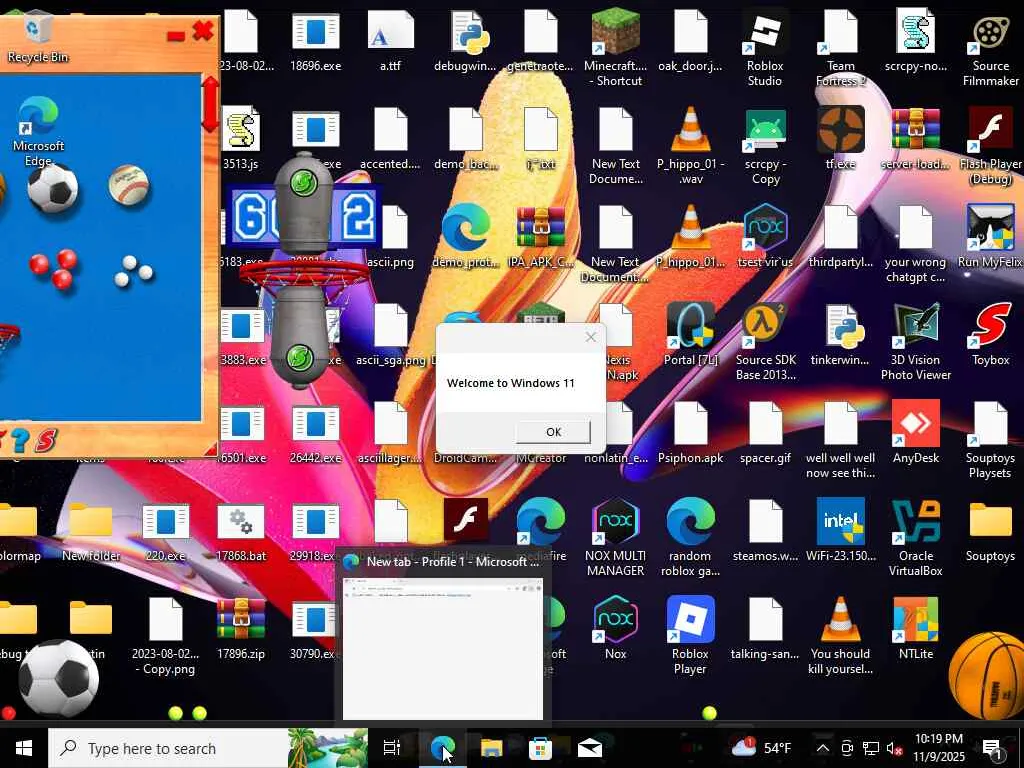1024x768 pixels.
Task: Click New tab Edge preview thumbnail
Action: 443,650
